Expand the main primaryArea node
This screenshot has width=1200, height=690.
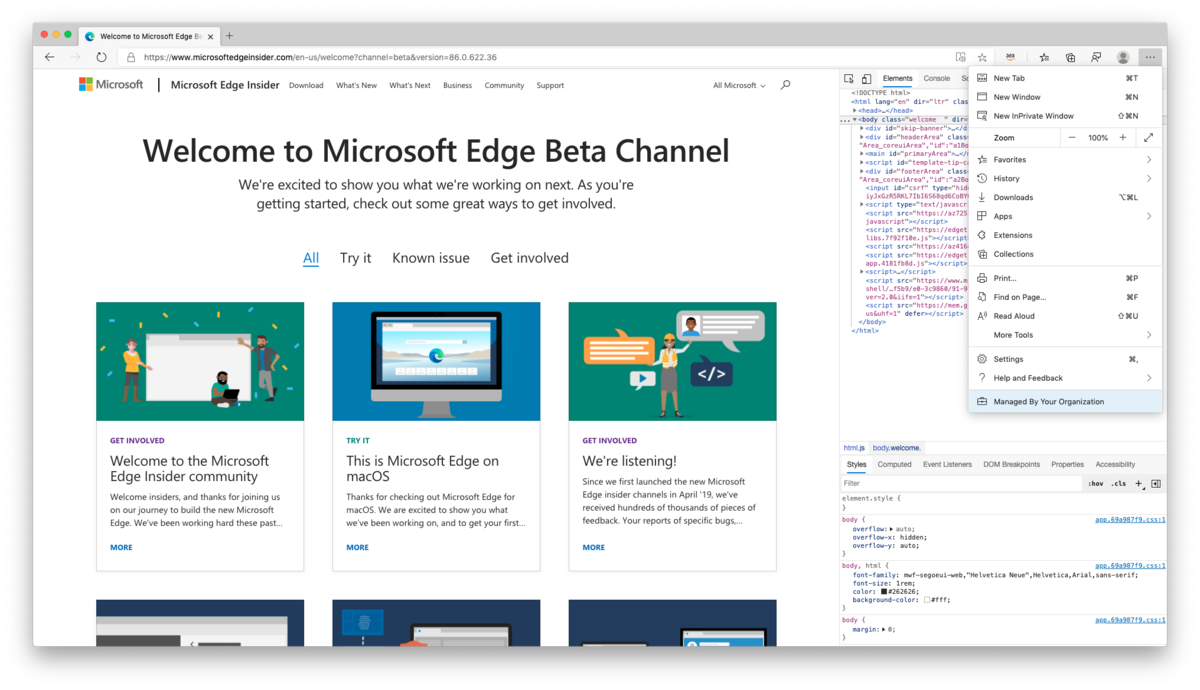(862, 154)
